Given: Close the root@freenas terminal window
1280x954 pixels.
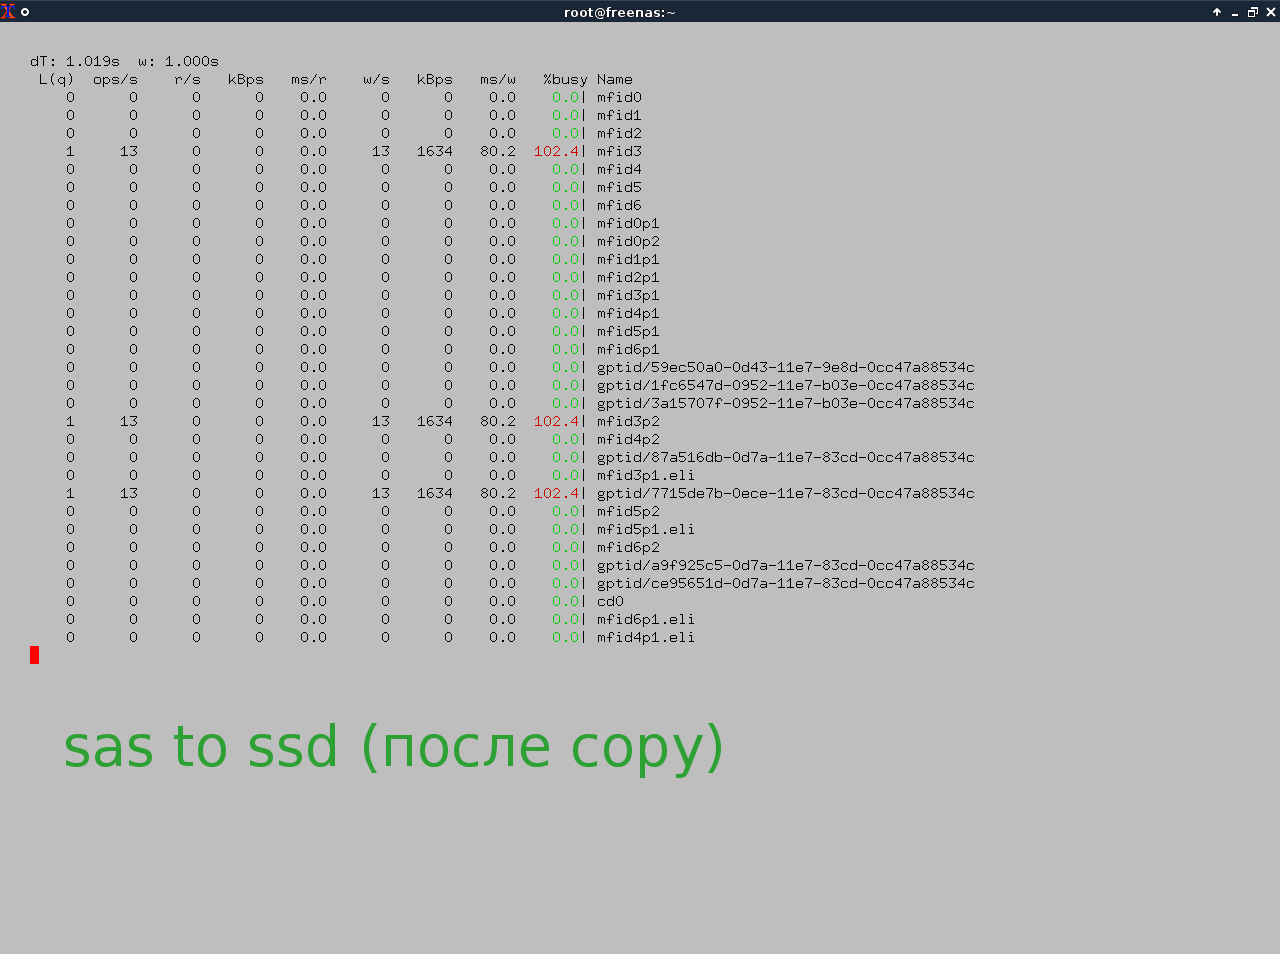Looking at the screenshot, I should pos(1270,12).
